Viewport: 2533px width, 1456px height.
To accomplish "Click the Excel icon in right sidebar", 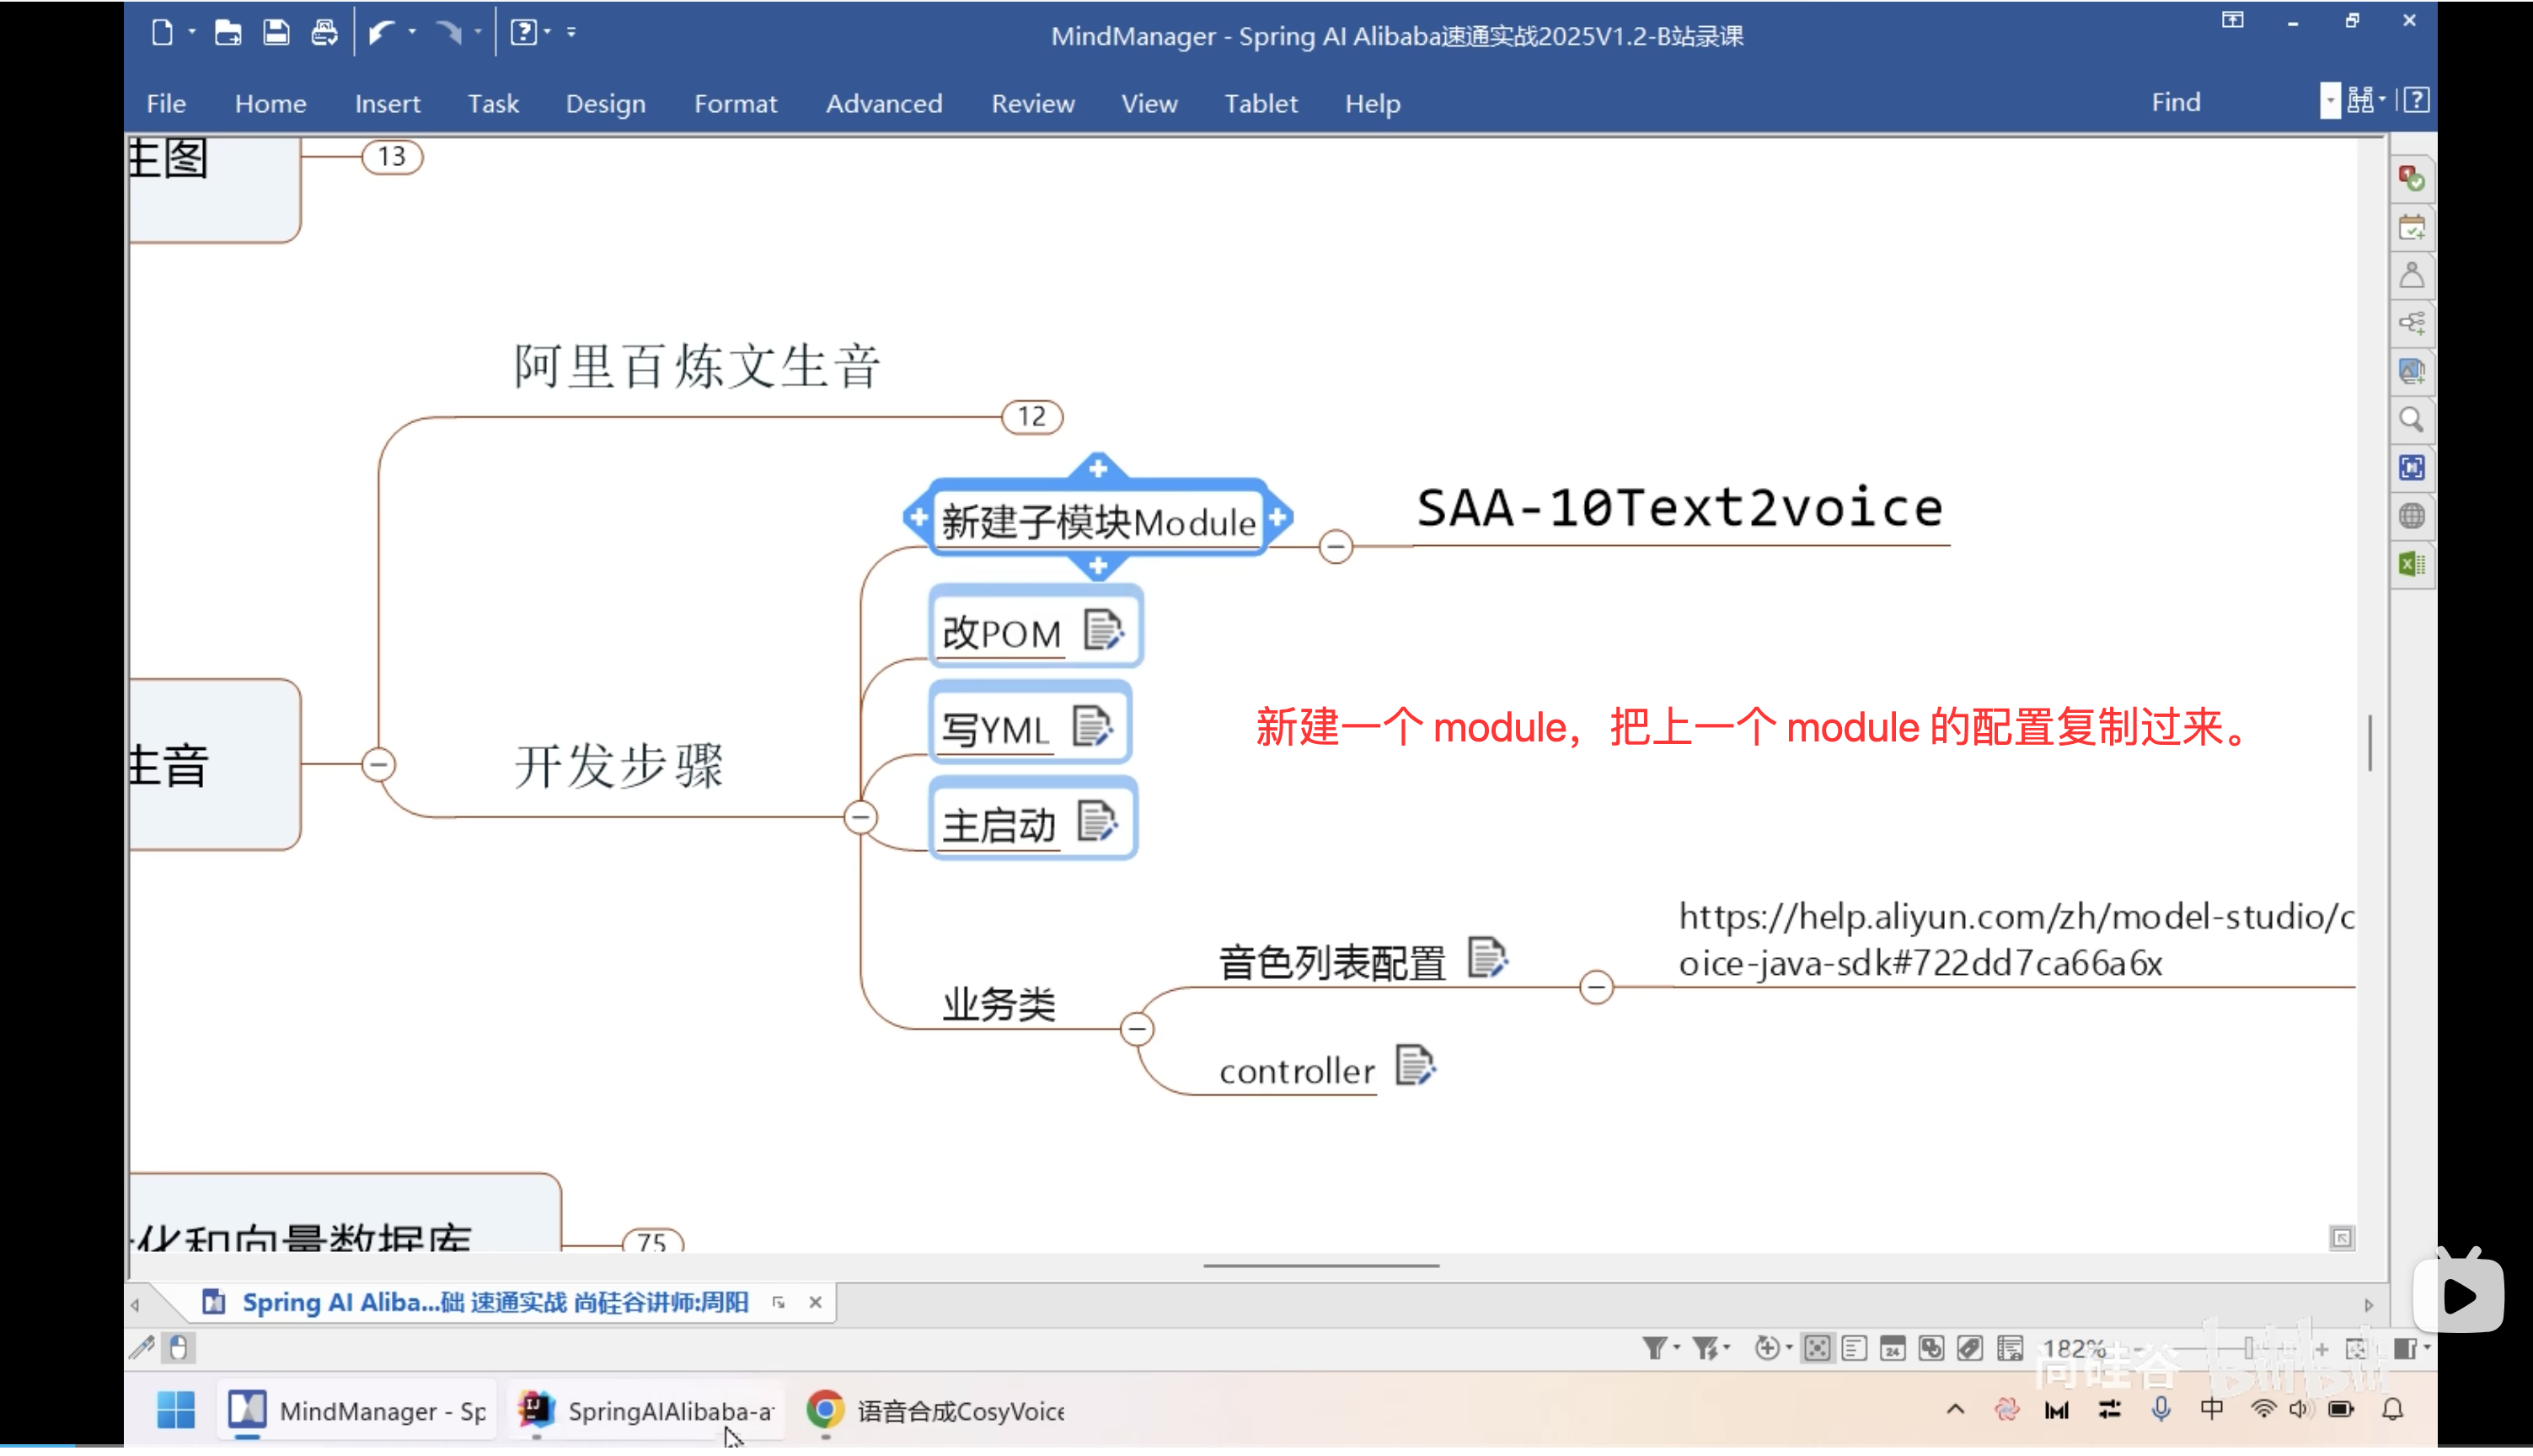I will click(2411, 565).
